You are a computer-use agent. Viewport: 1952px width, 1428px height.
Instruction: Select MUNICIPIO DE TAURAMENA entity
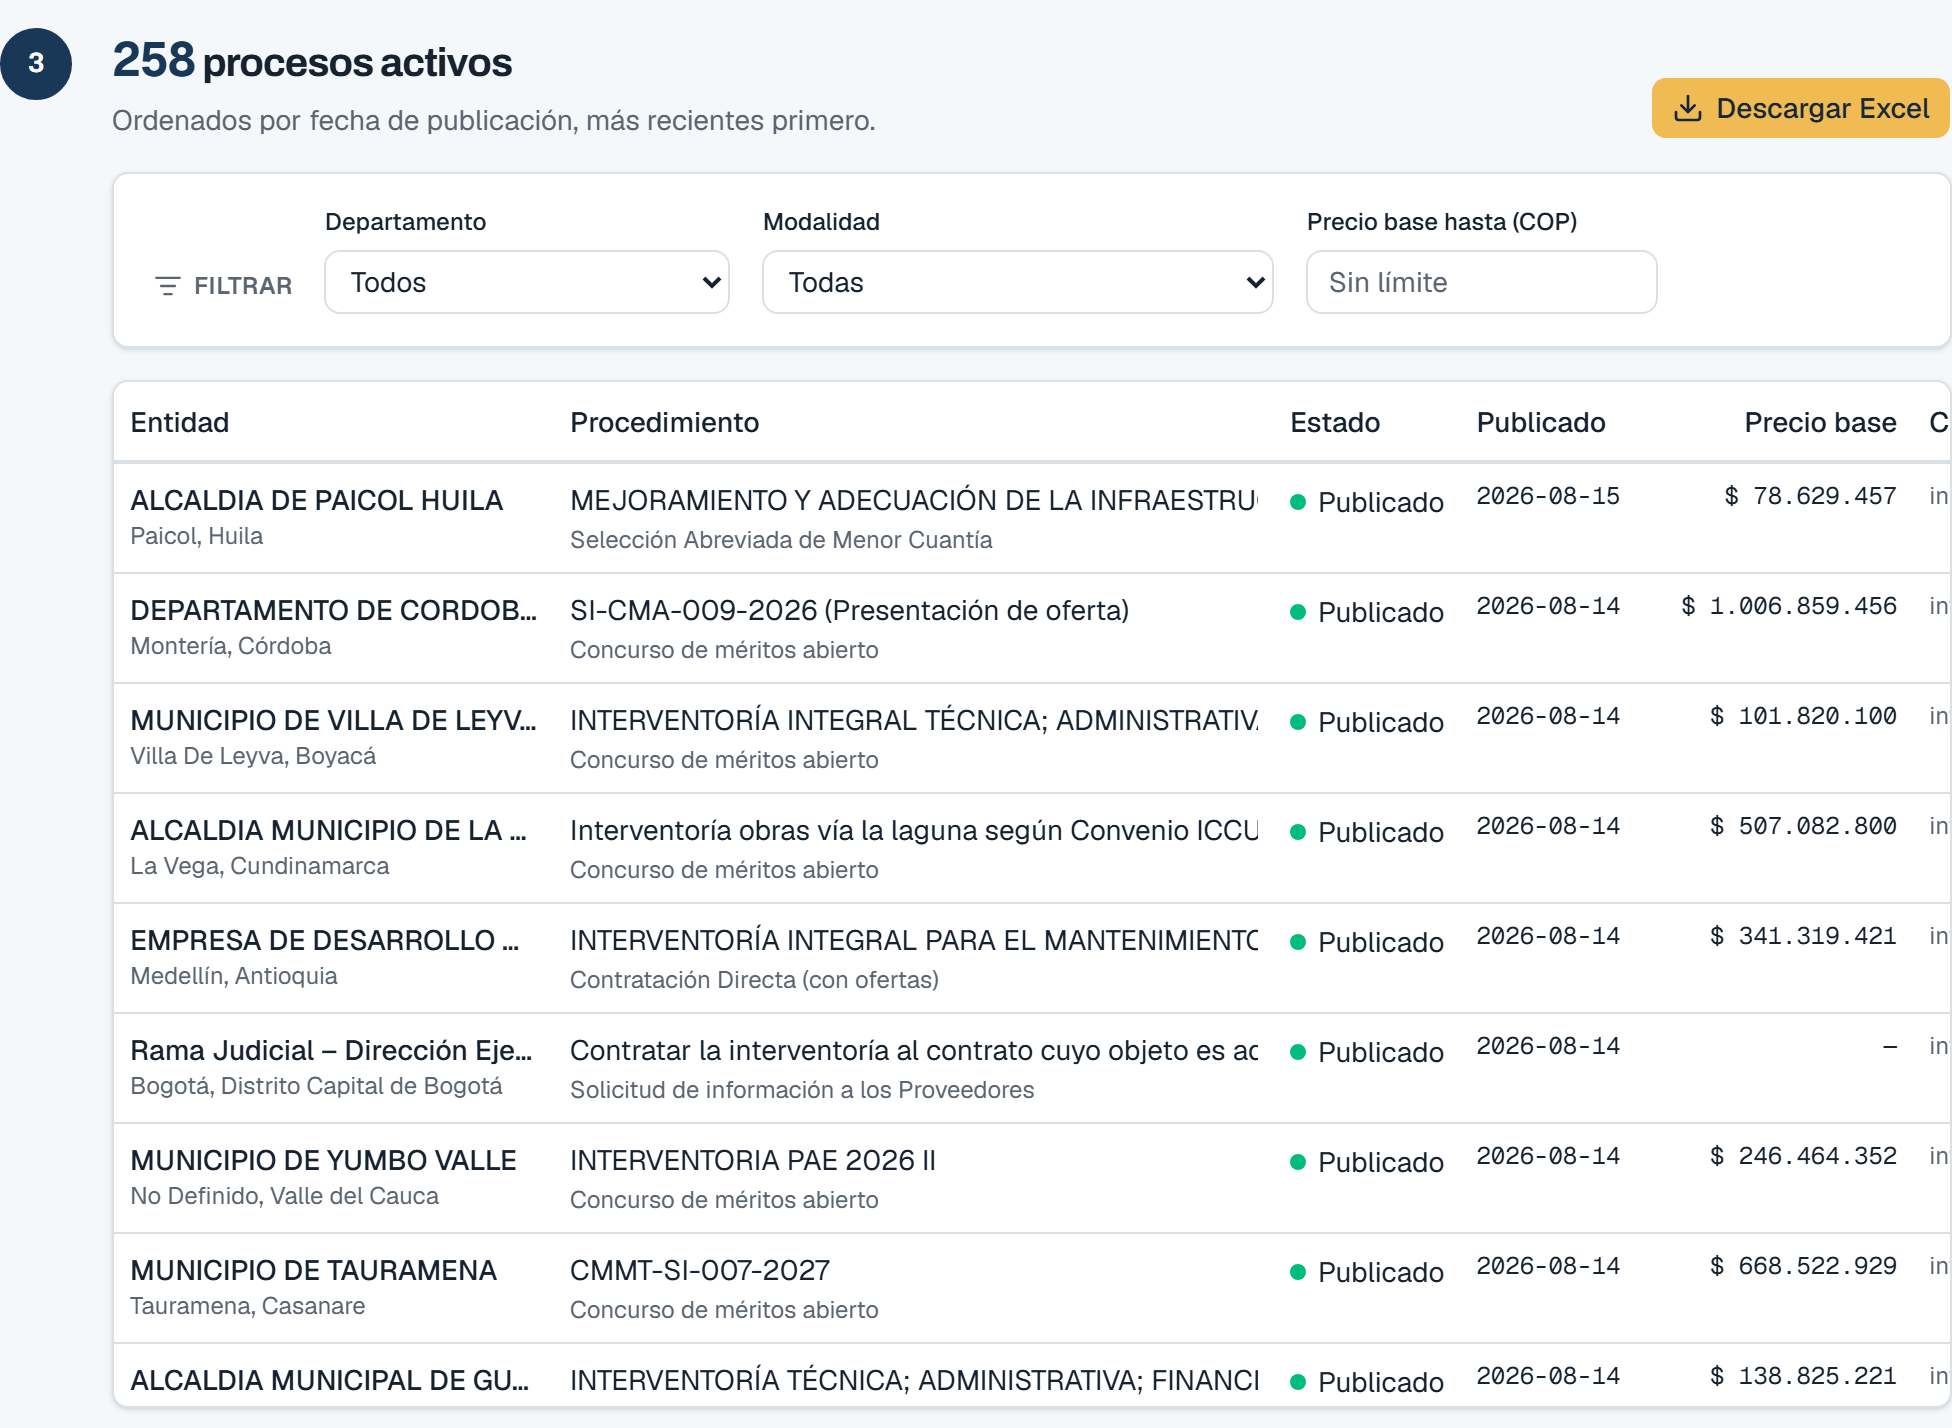313,1270
